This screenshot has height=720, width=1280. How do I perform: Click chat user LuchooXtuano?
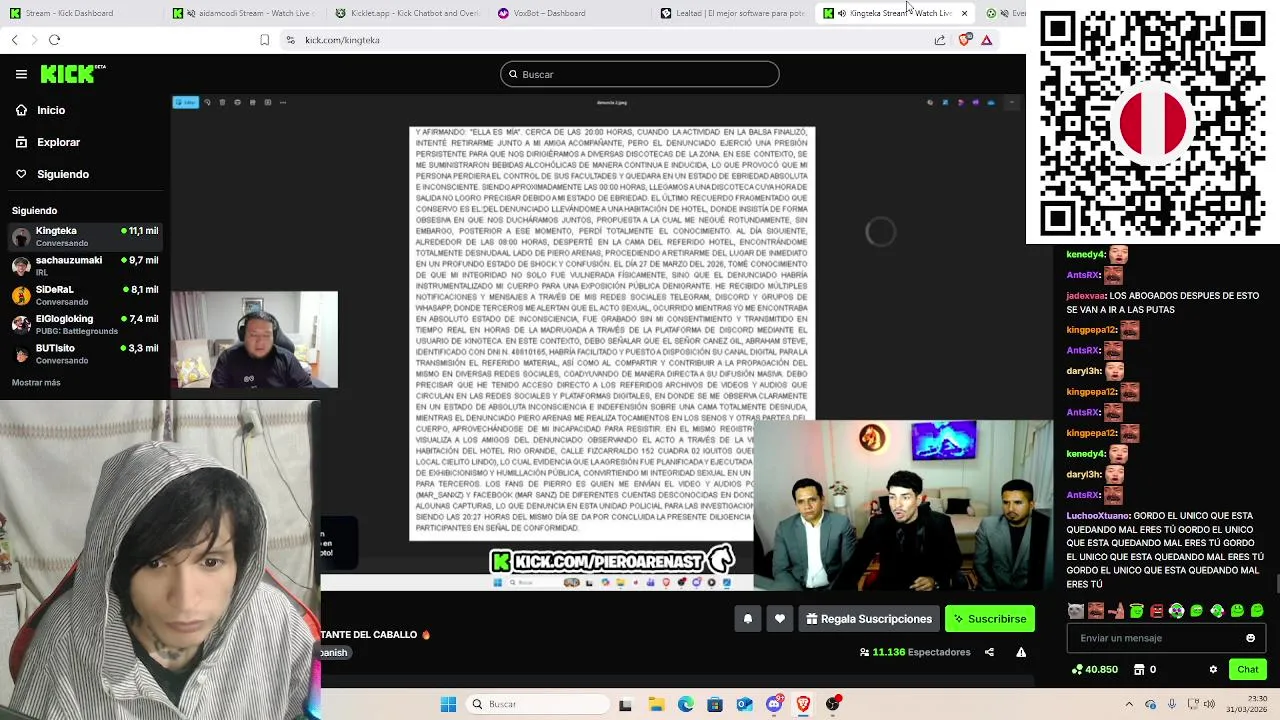pos(1098,516)
